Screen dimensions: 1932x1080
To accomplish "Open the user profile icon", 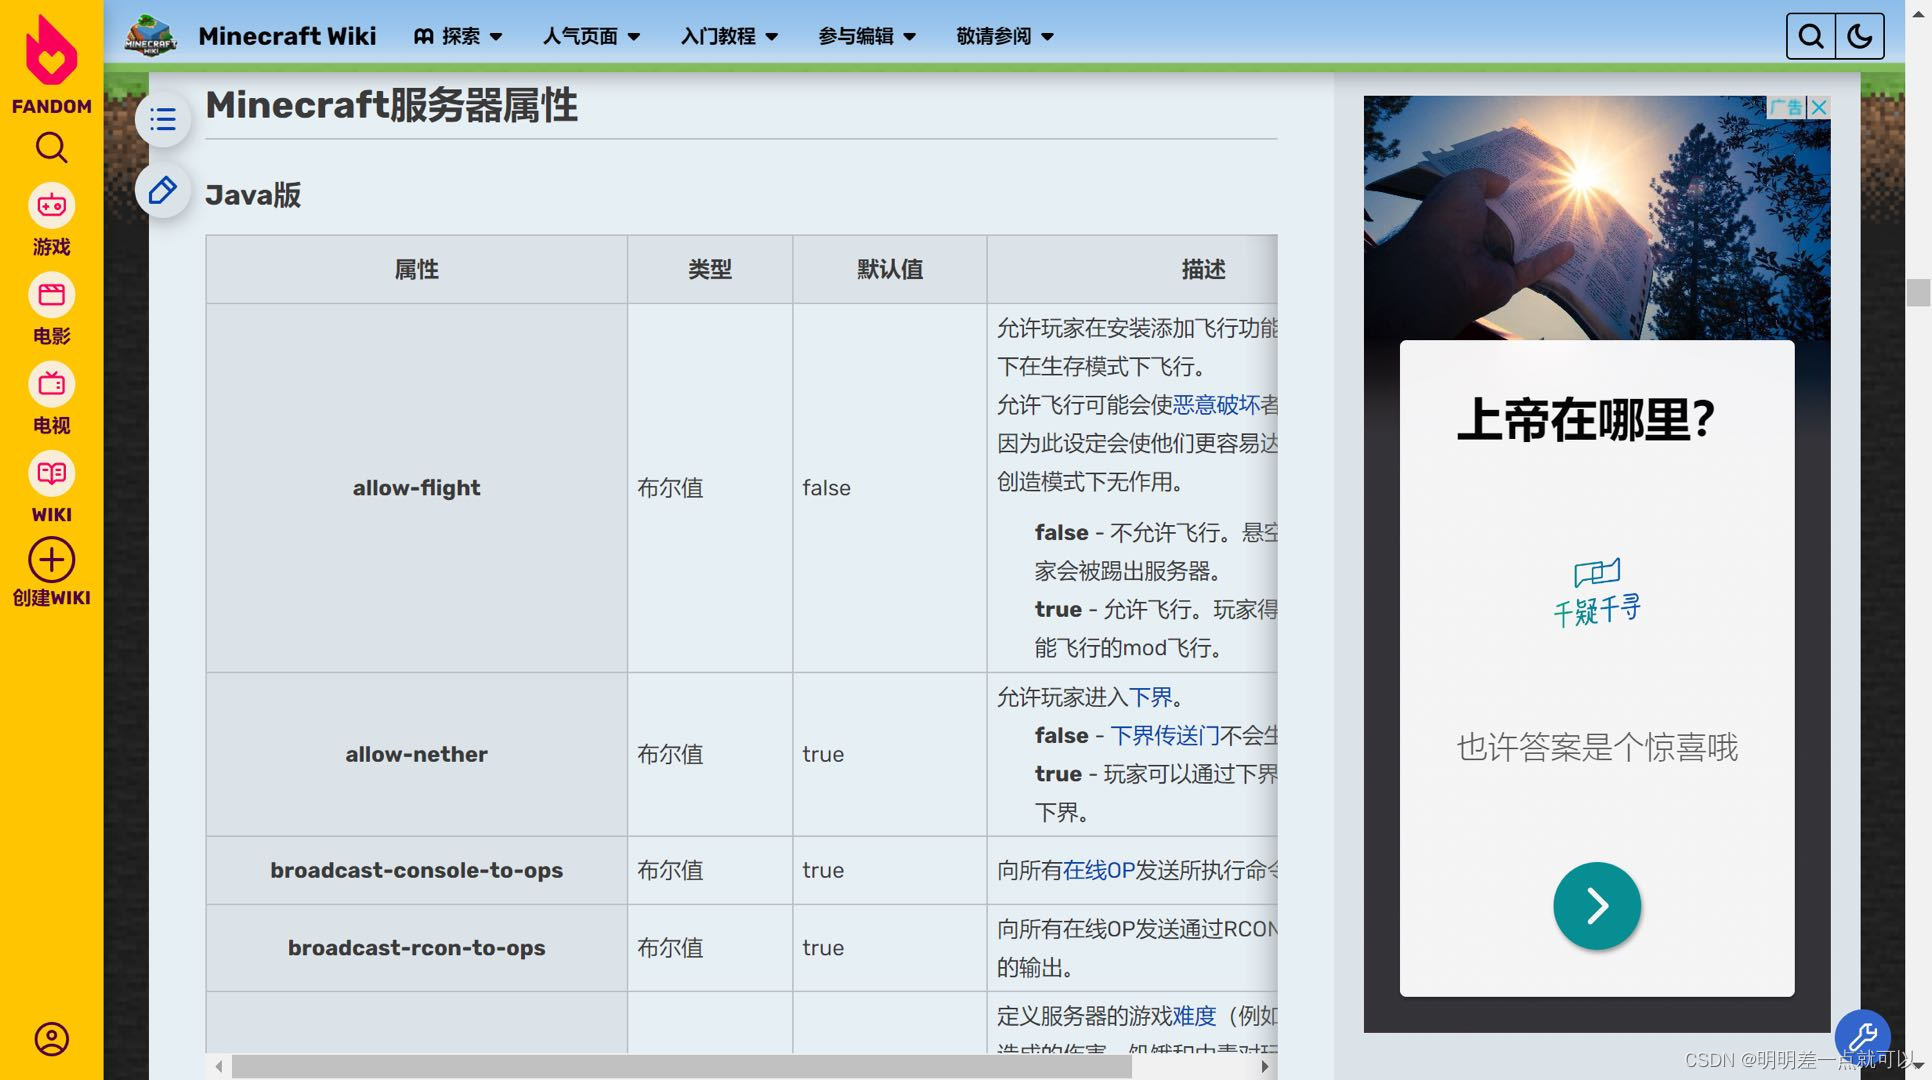I will click(51, 1039).
